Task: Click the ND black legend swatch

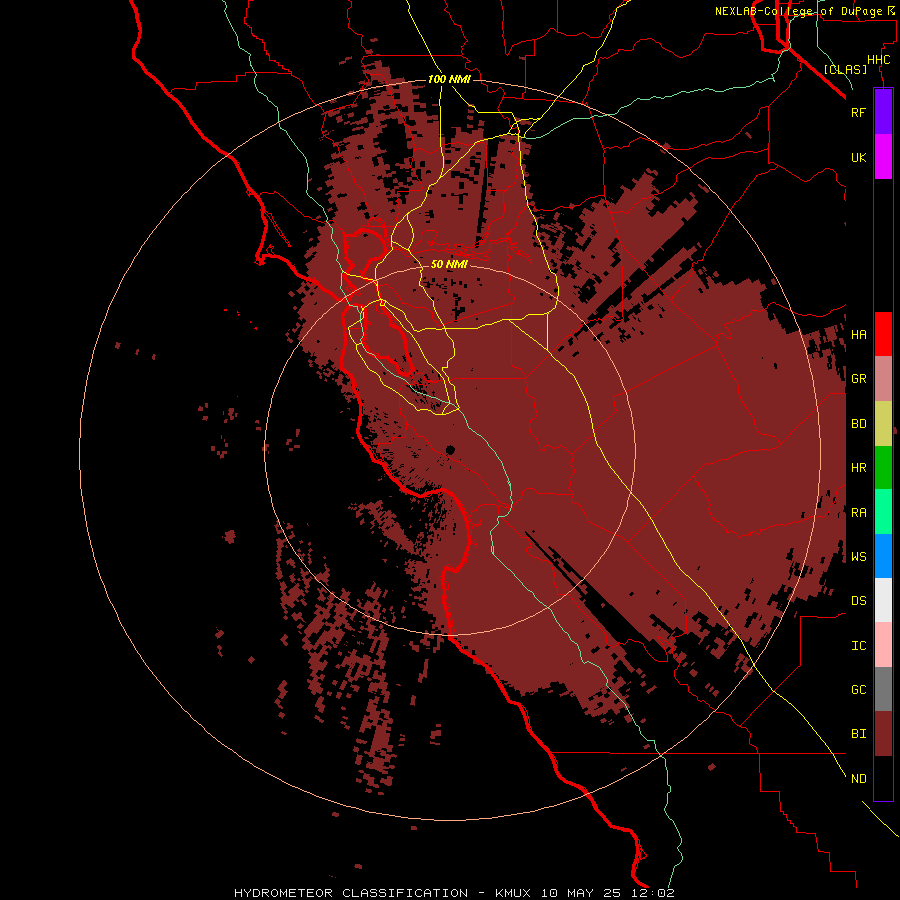Action: pyautogui.click(x=883, y=778)
